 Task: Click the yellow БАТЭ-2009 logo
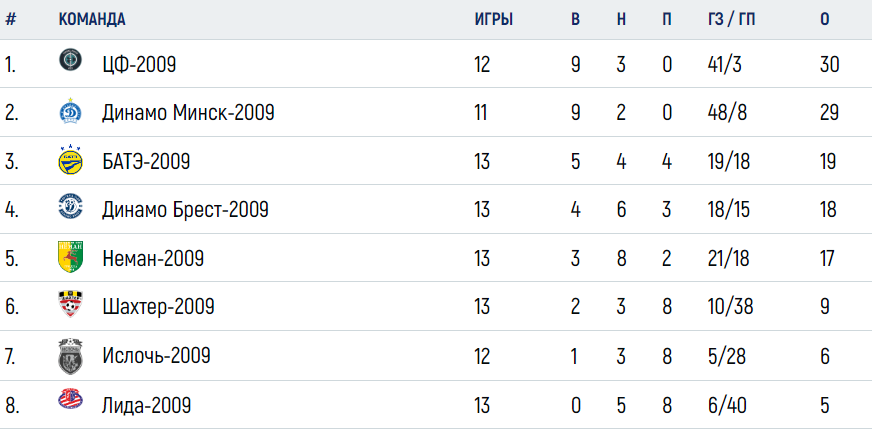click(x=71, y=160)
